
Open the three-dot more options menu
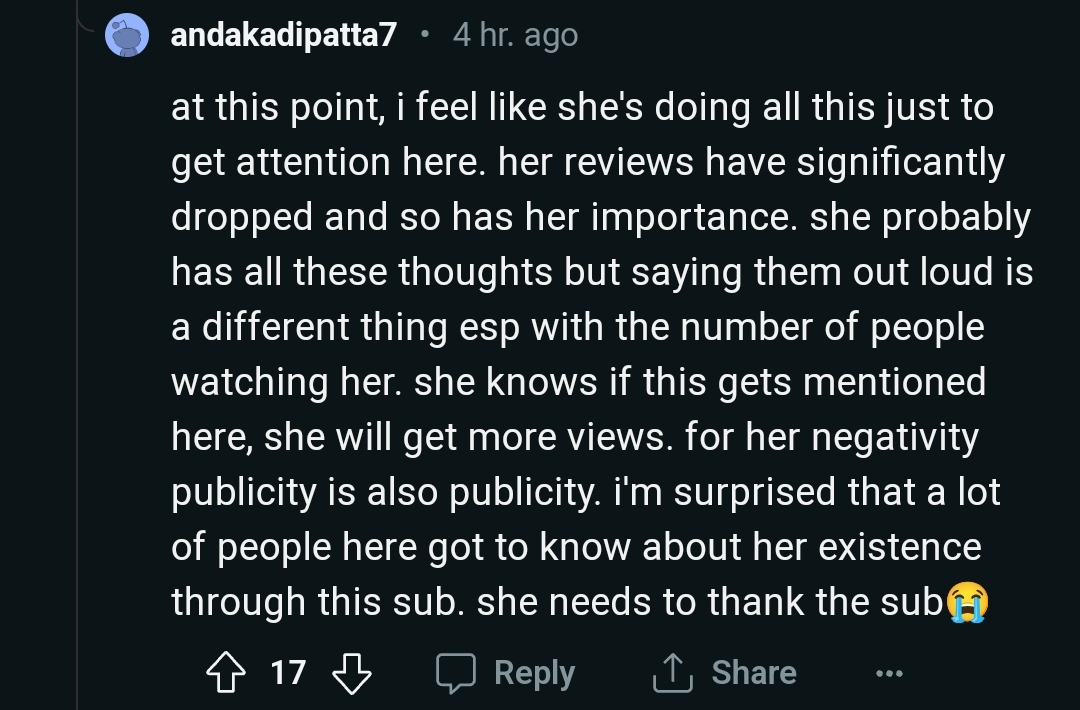889,674
